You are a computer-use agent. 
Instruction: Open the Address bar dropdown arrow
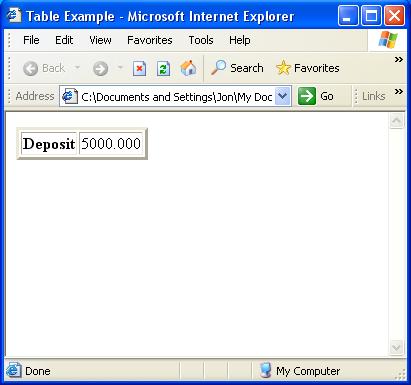(x=282, y=96)
